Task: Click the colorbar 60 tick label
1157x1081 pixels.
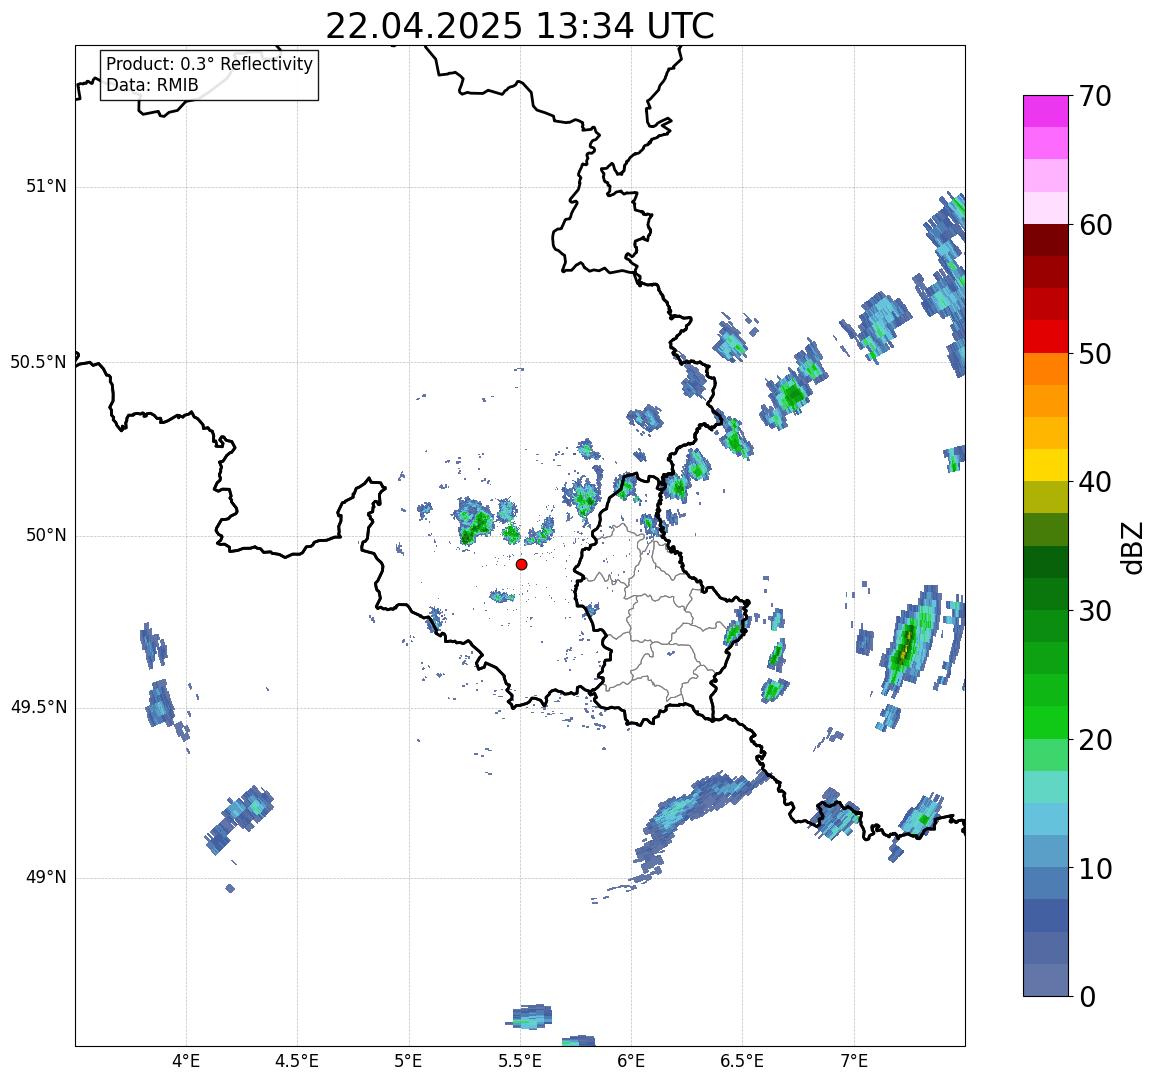Action: (1095, 225)
